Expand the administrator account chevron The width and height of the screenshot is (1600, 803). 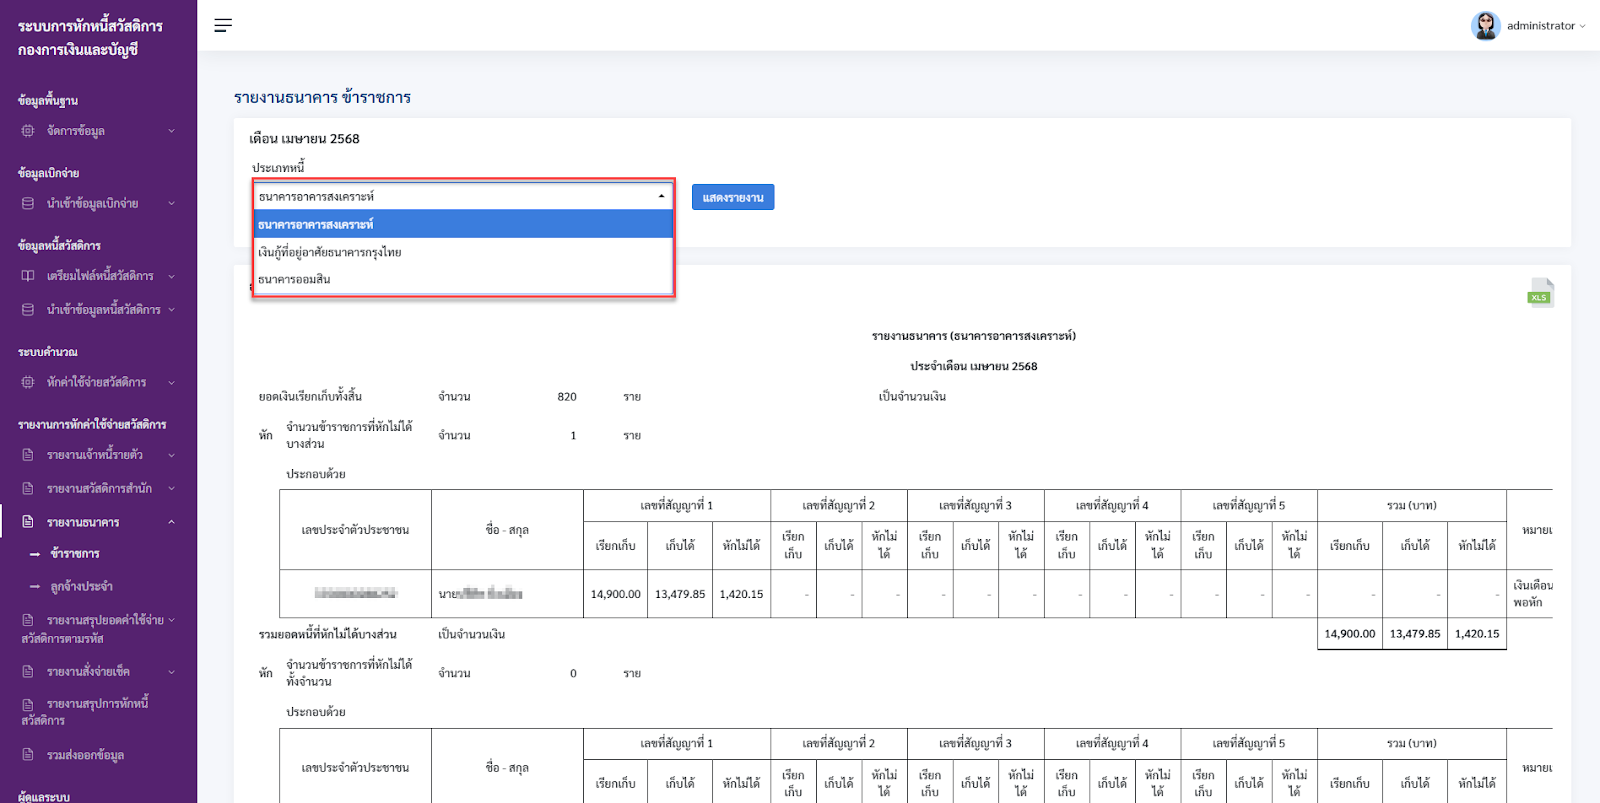point(1582,27)
